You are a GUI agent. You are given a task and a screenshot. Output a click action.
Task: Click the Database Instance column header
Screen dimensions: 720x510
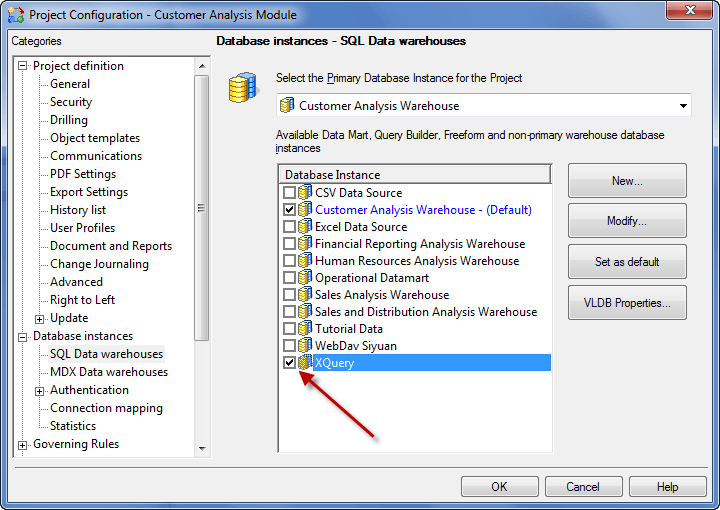pos(414,175)
